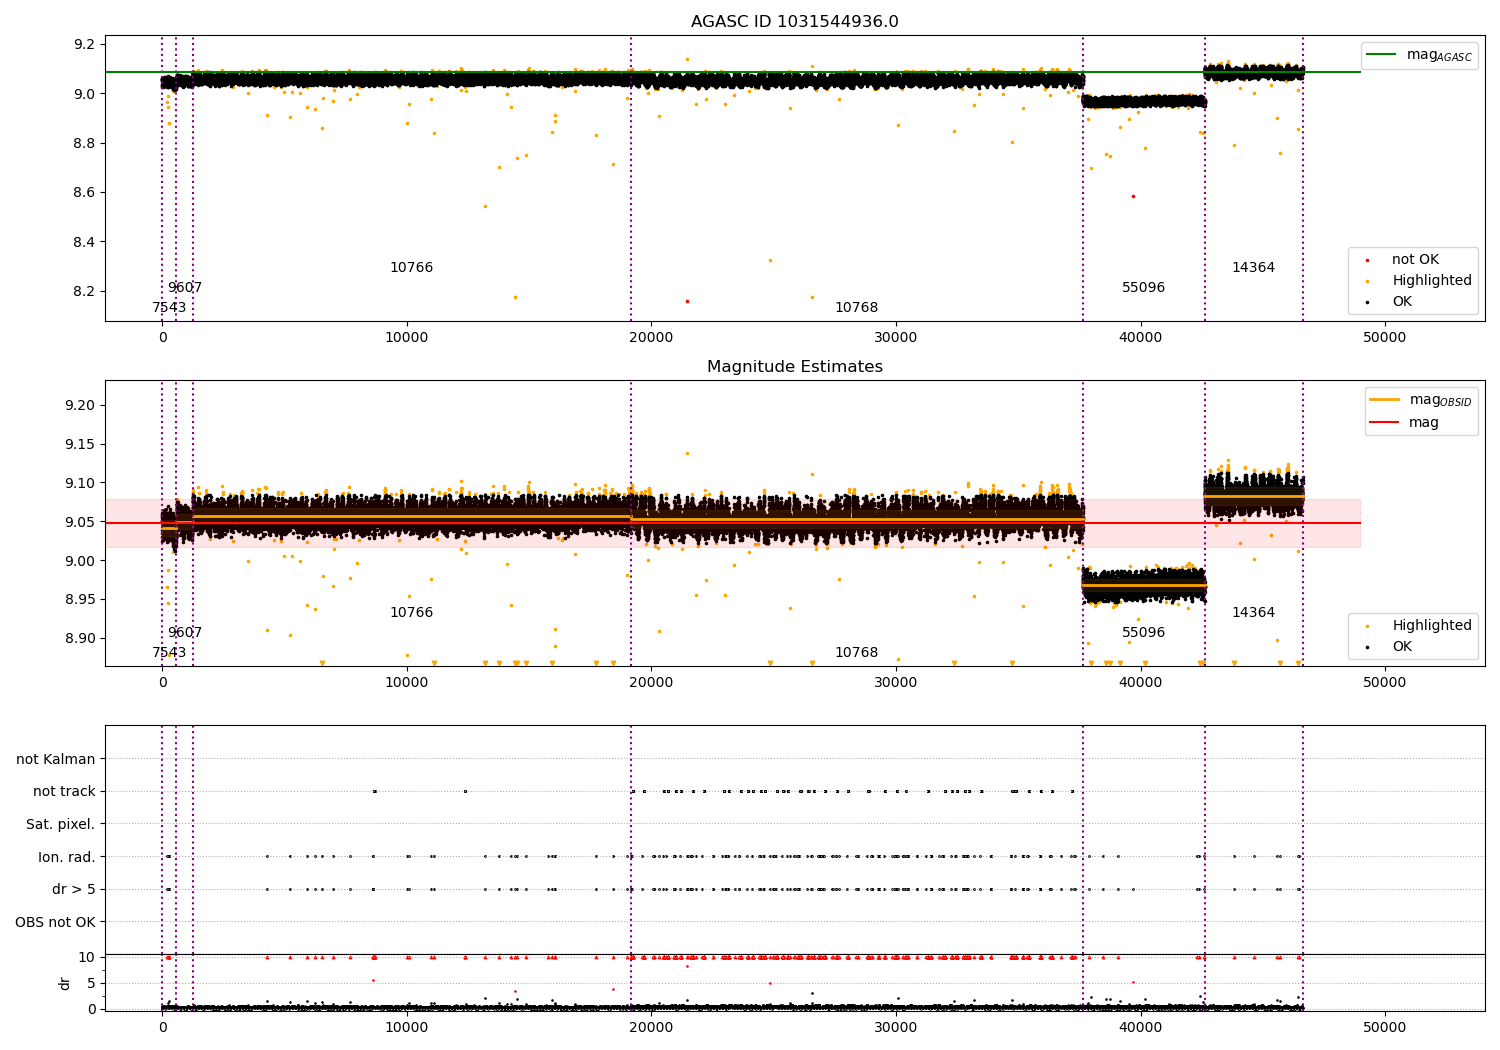
Task: Click OBSID label 9607 in Magnitude Estimates plot
Action: point(185,633)
